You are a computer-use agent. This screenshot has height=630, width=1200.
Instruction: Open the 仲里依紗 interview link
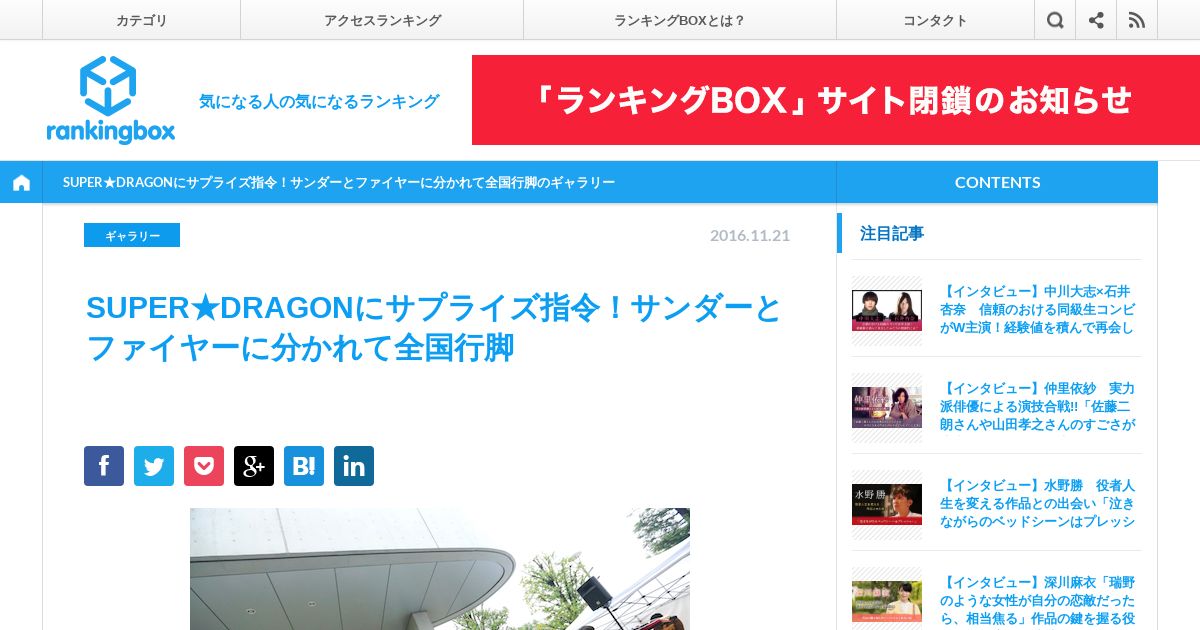pyautogui.click(x=1038, y=406)
